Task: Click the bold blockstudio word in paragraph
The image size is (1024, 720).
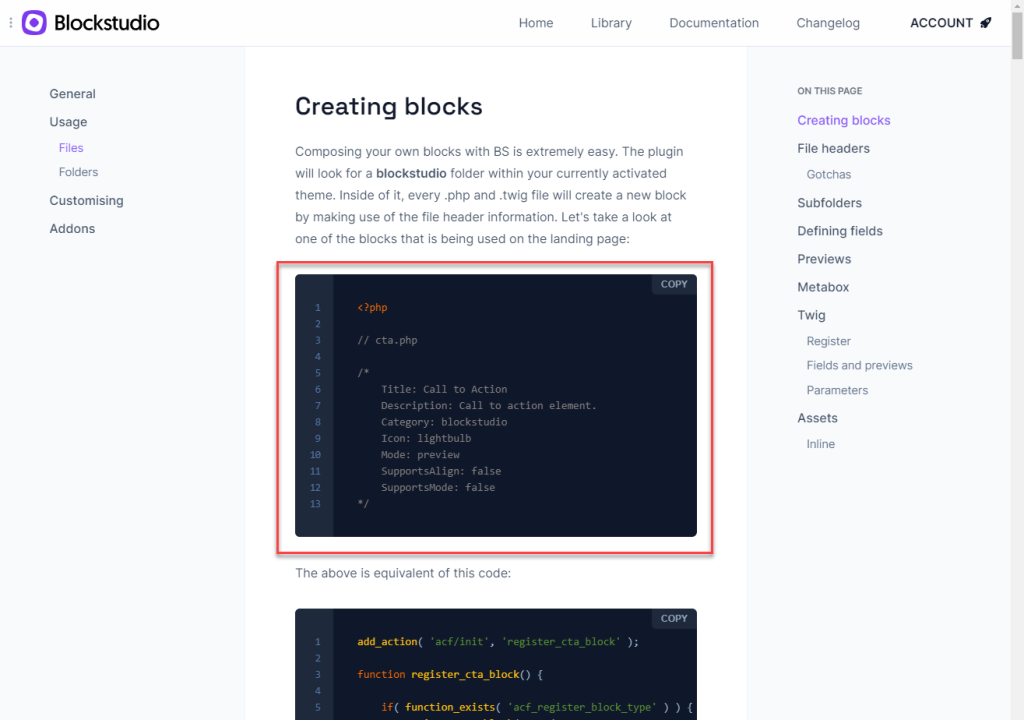Action: pyautogui.click(x=411, y=173)
